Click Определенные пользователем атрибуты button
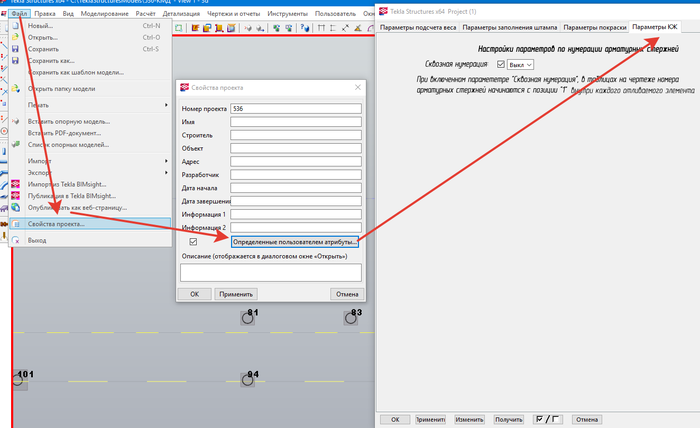Screen dimensions: 700x428 (295, 242)
